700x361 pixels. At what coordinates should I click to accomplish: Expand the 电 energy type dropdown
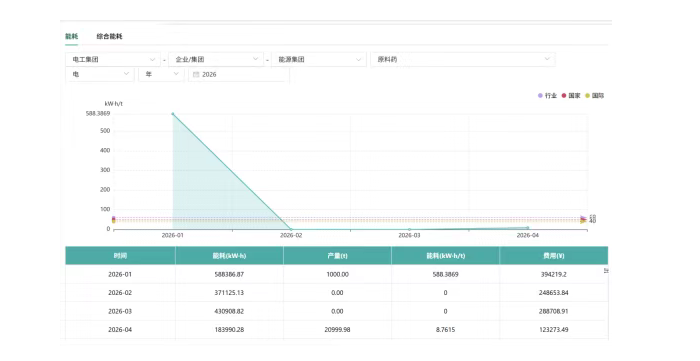click(100, 75)
